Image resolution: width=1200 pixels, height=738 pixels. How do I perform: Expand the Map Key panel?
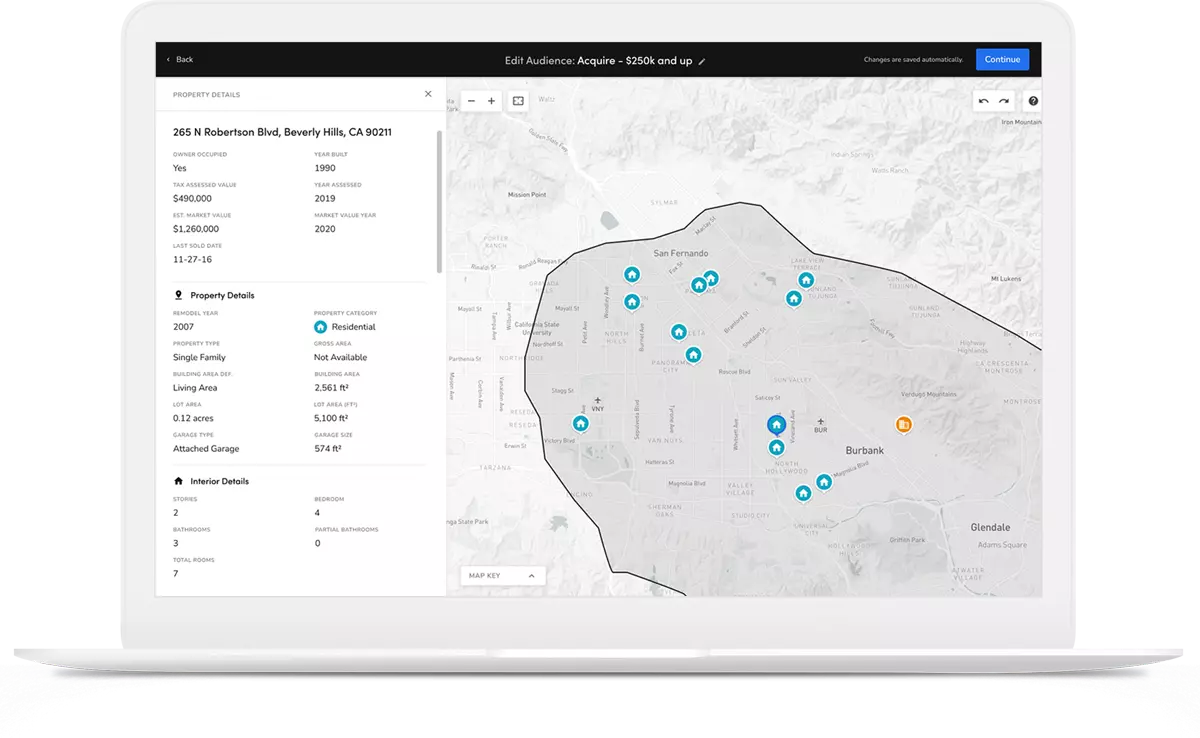[503, 576]
